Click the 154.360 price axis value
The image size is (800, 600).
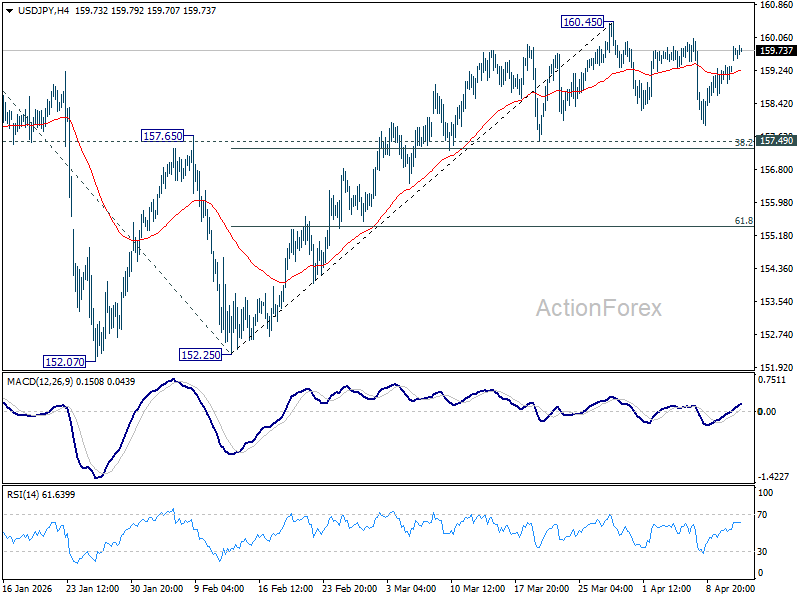777,269
